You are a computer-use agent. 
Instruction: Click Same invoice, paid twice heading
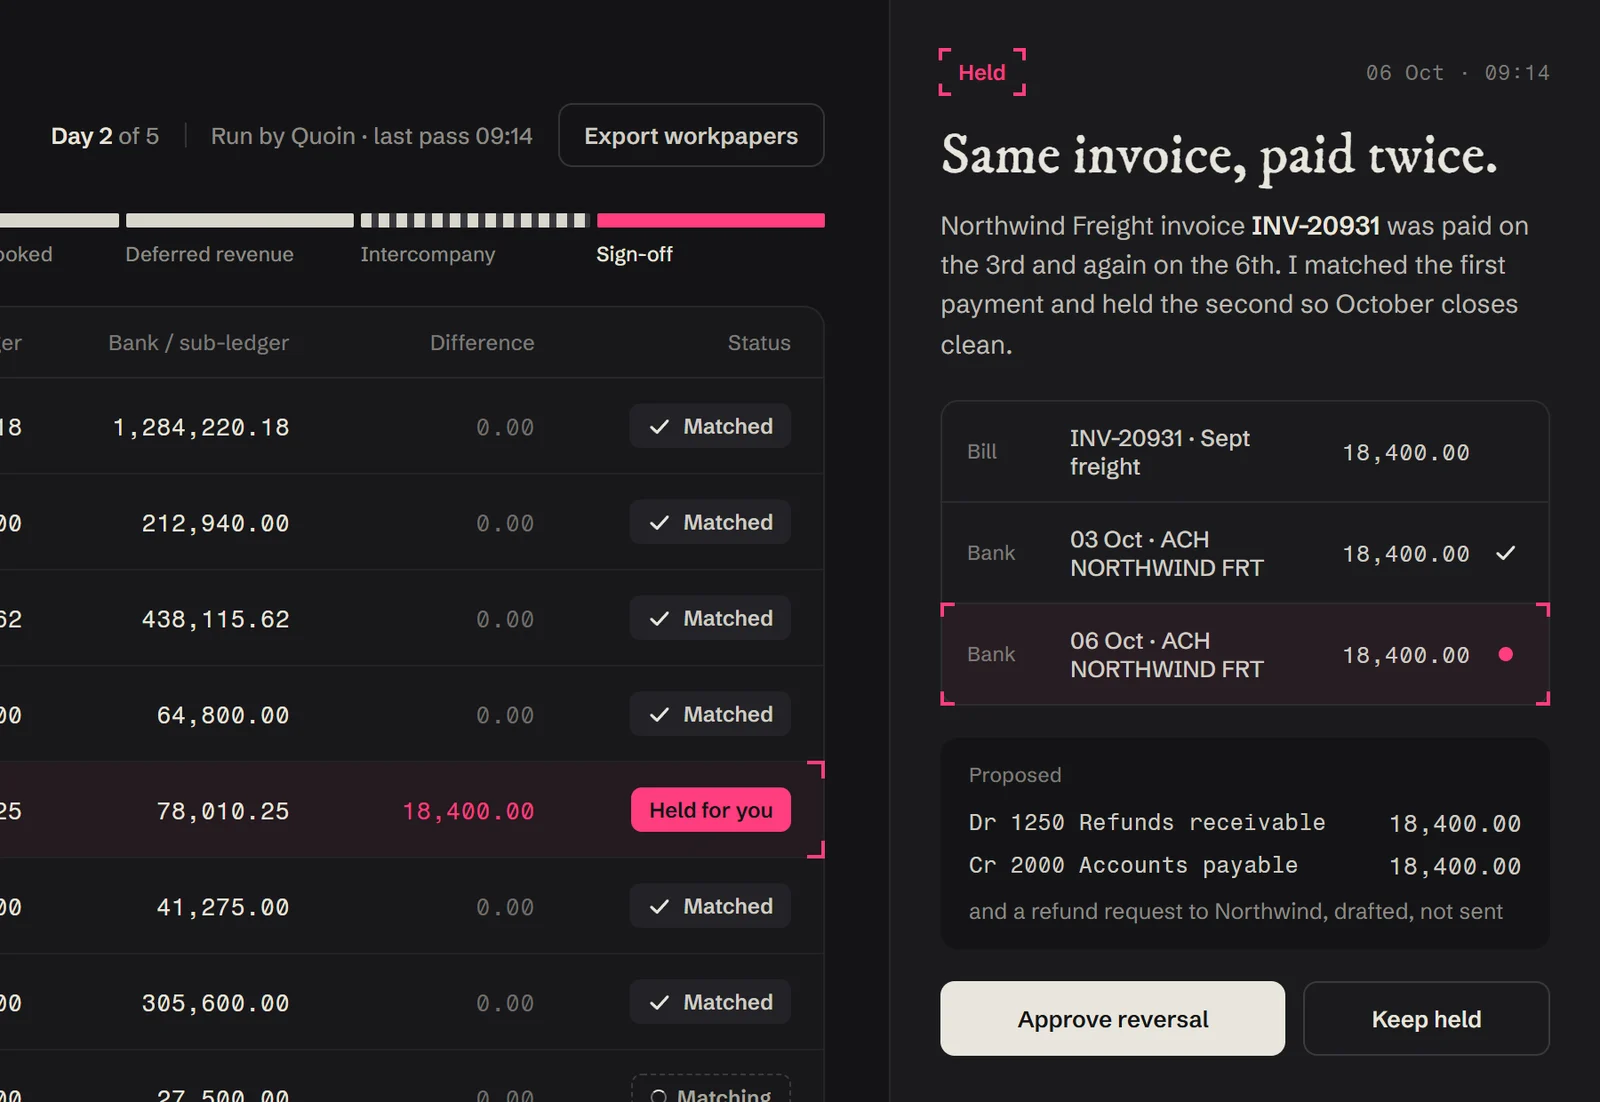[x=1219, y=155]
